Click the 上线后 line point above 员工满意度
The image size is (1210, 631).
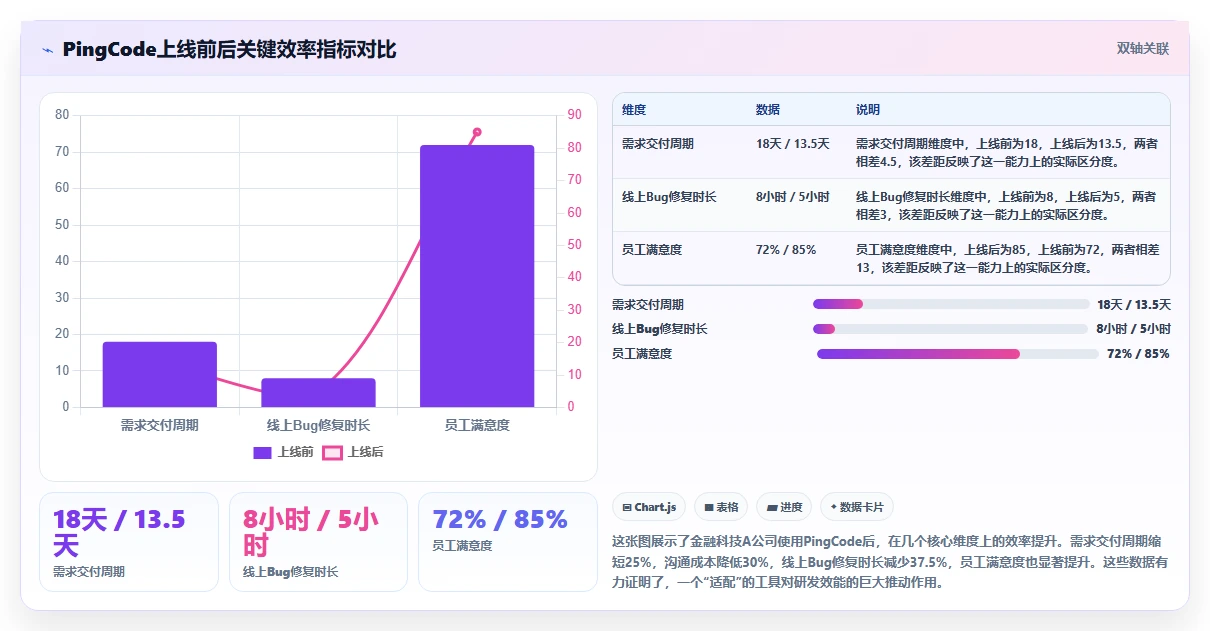pos(477,132)
